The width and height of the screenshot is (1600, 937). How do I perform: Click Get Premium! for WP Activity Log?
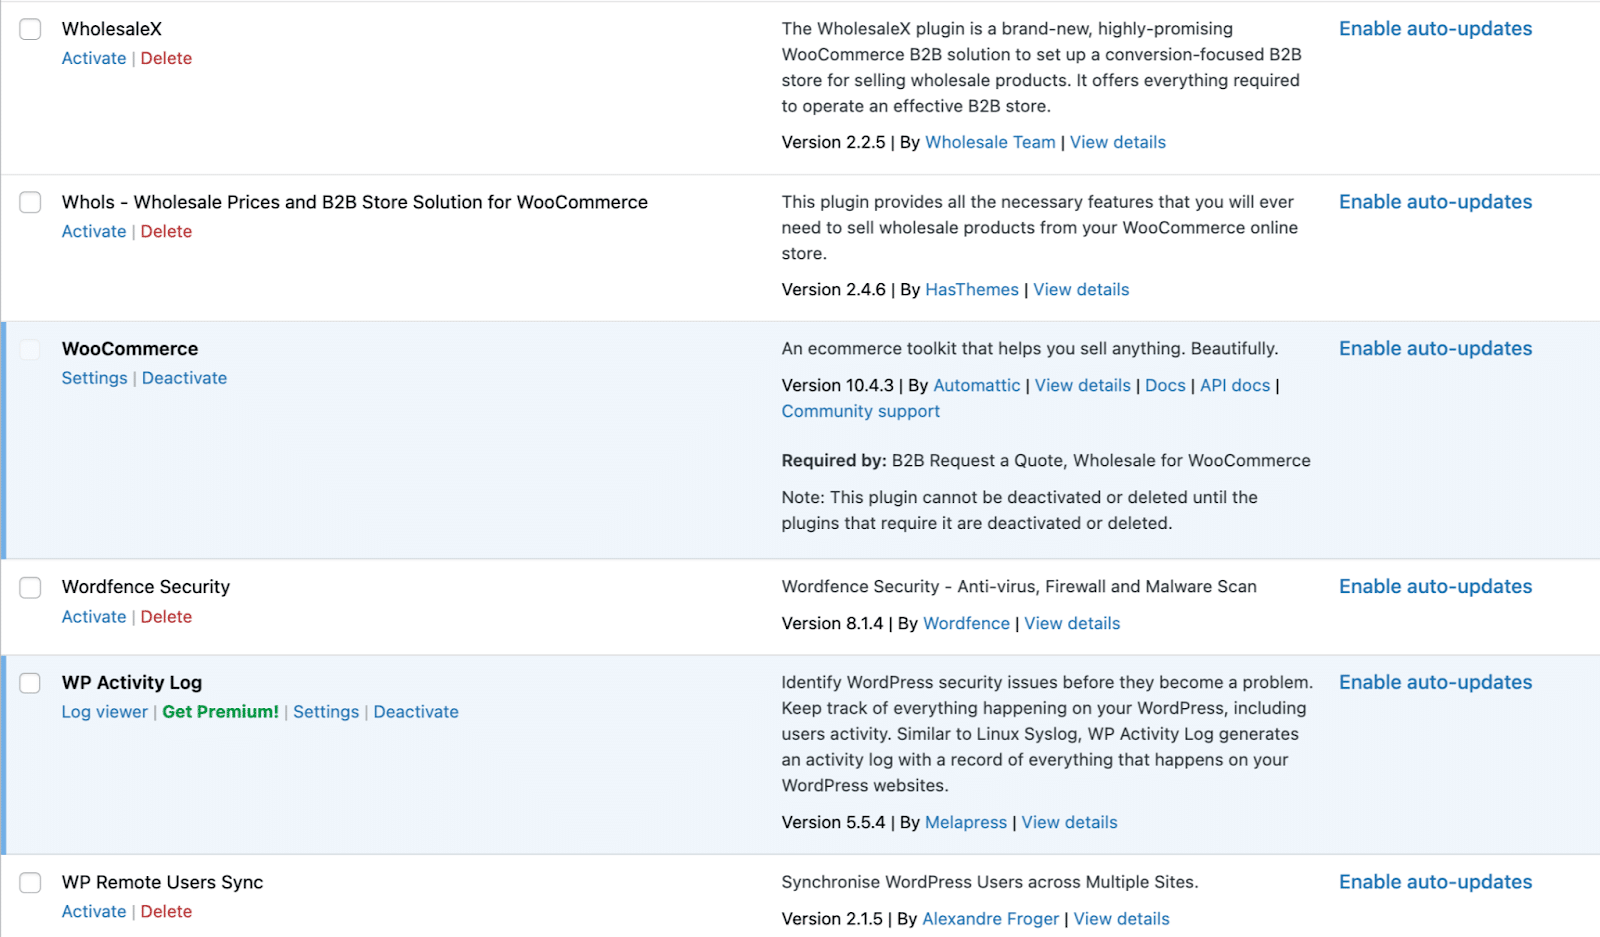pos(220,712)
